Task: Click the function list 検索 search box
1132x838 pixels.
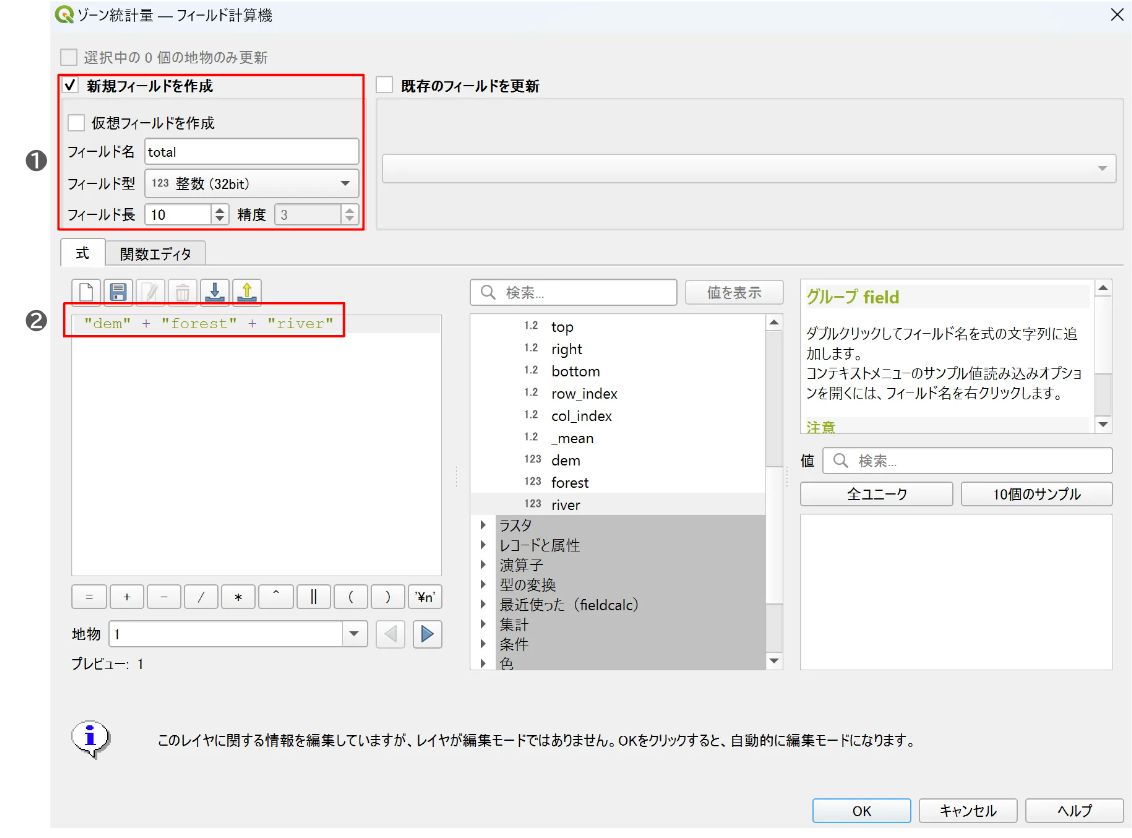Action: 573,292
